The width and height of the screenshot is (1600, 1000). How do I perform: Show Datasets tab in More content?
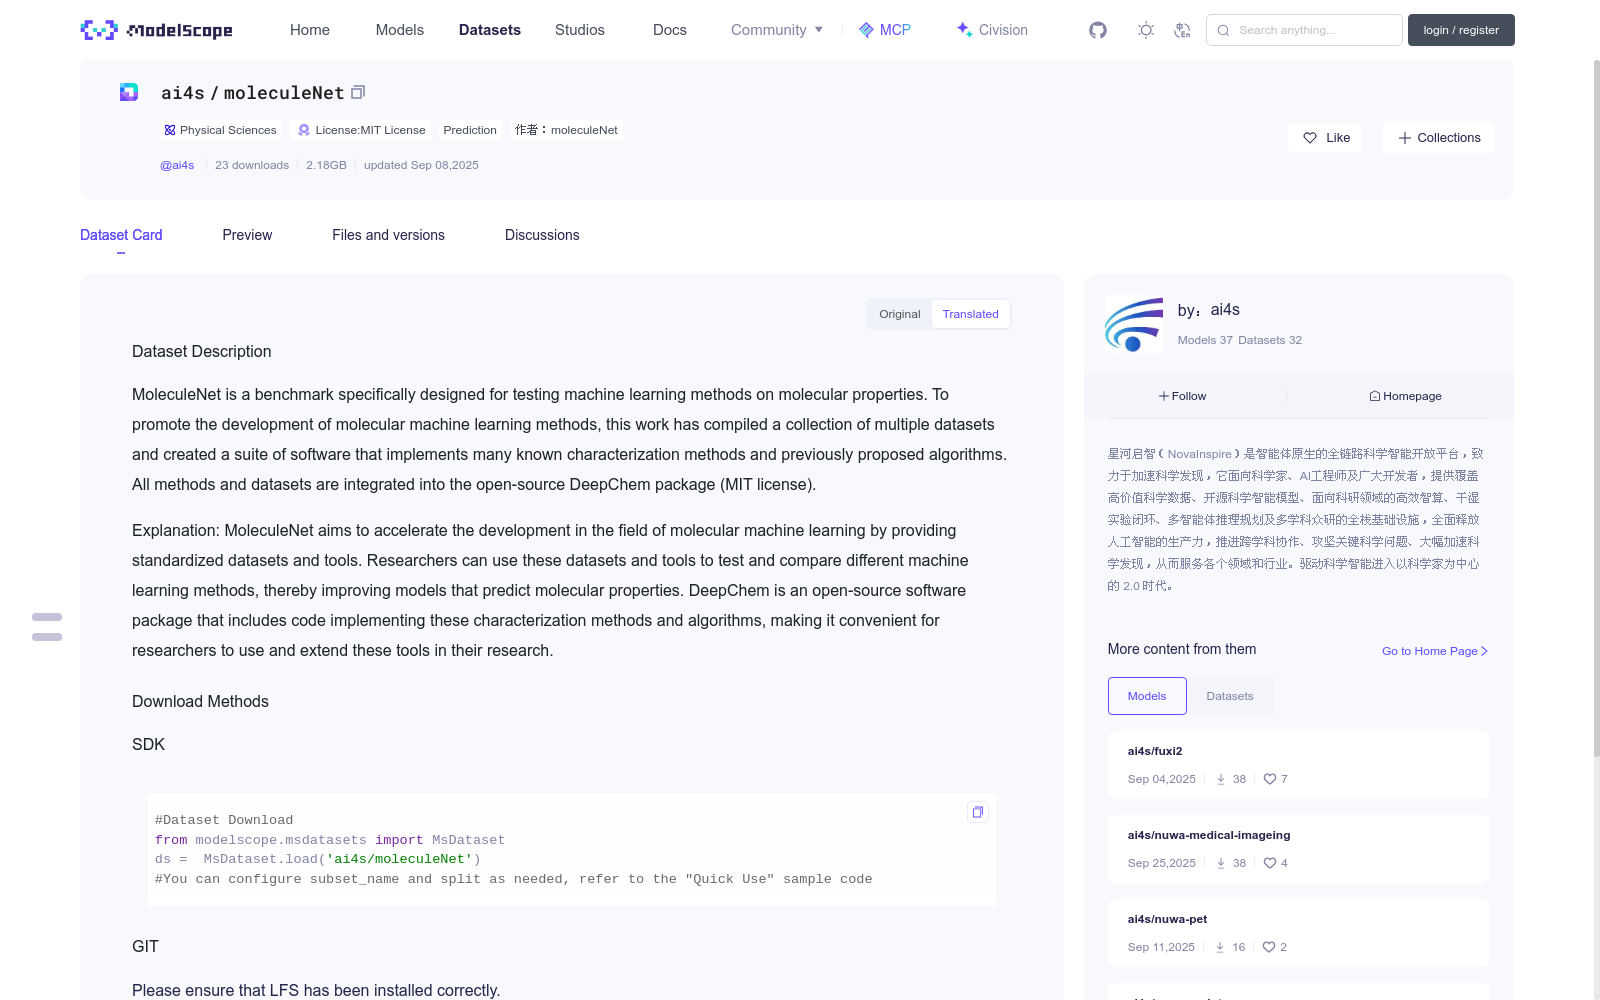point(1230,696)
